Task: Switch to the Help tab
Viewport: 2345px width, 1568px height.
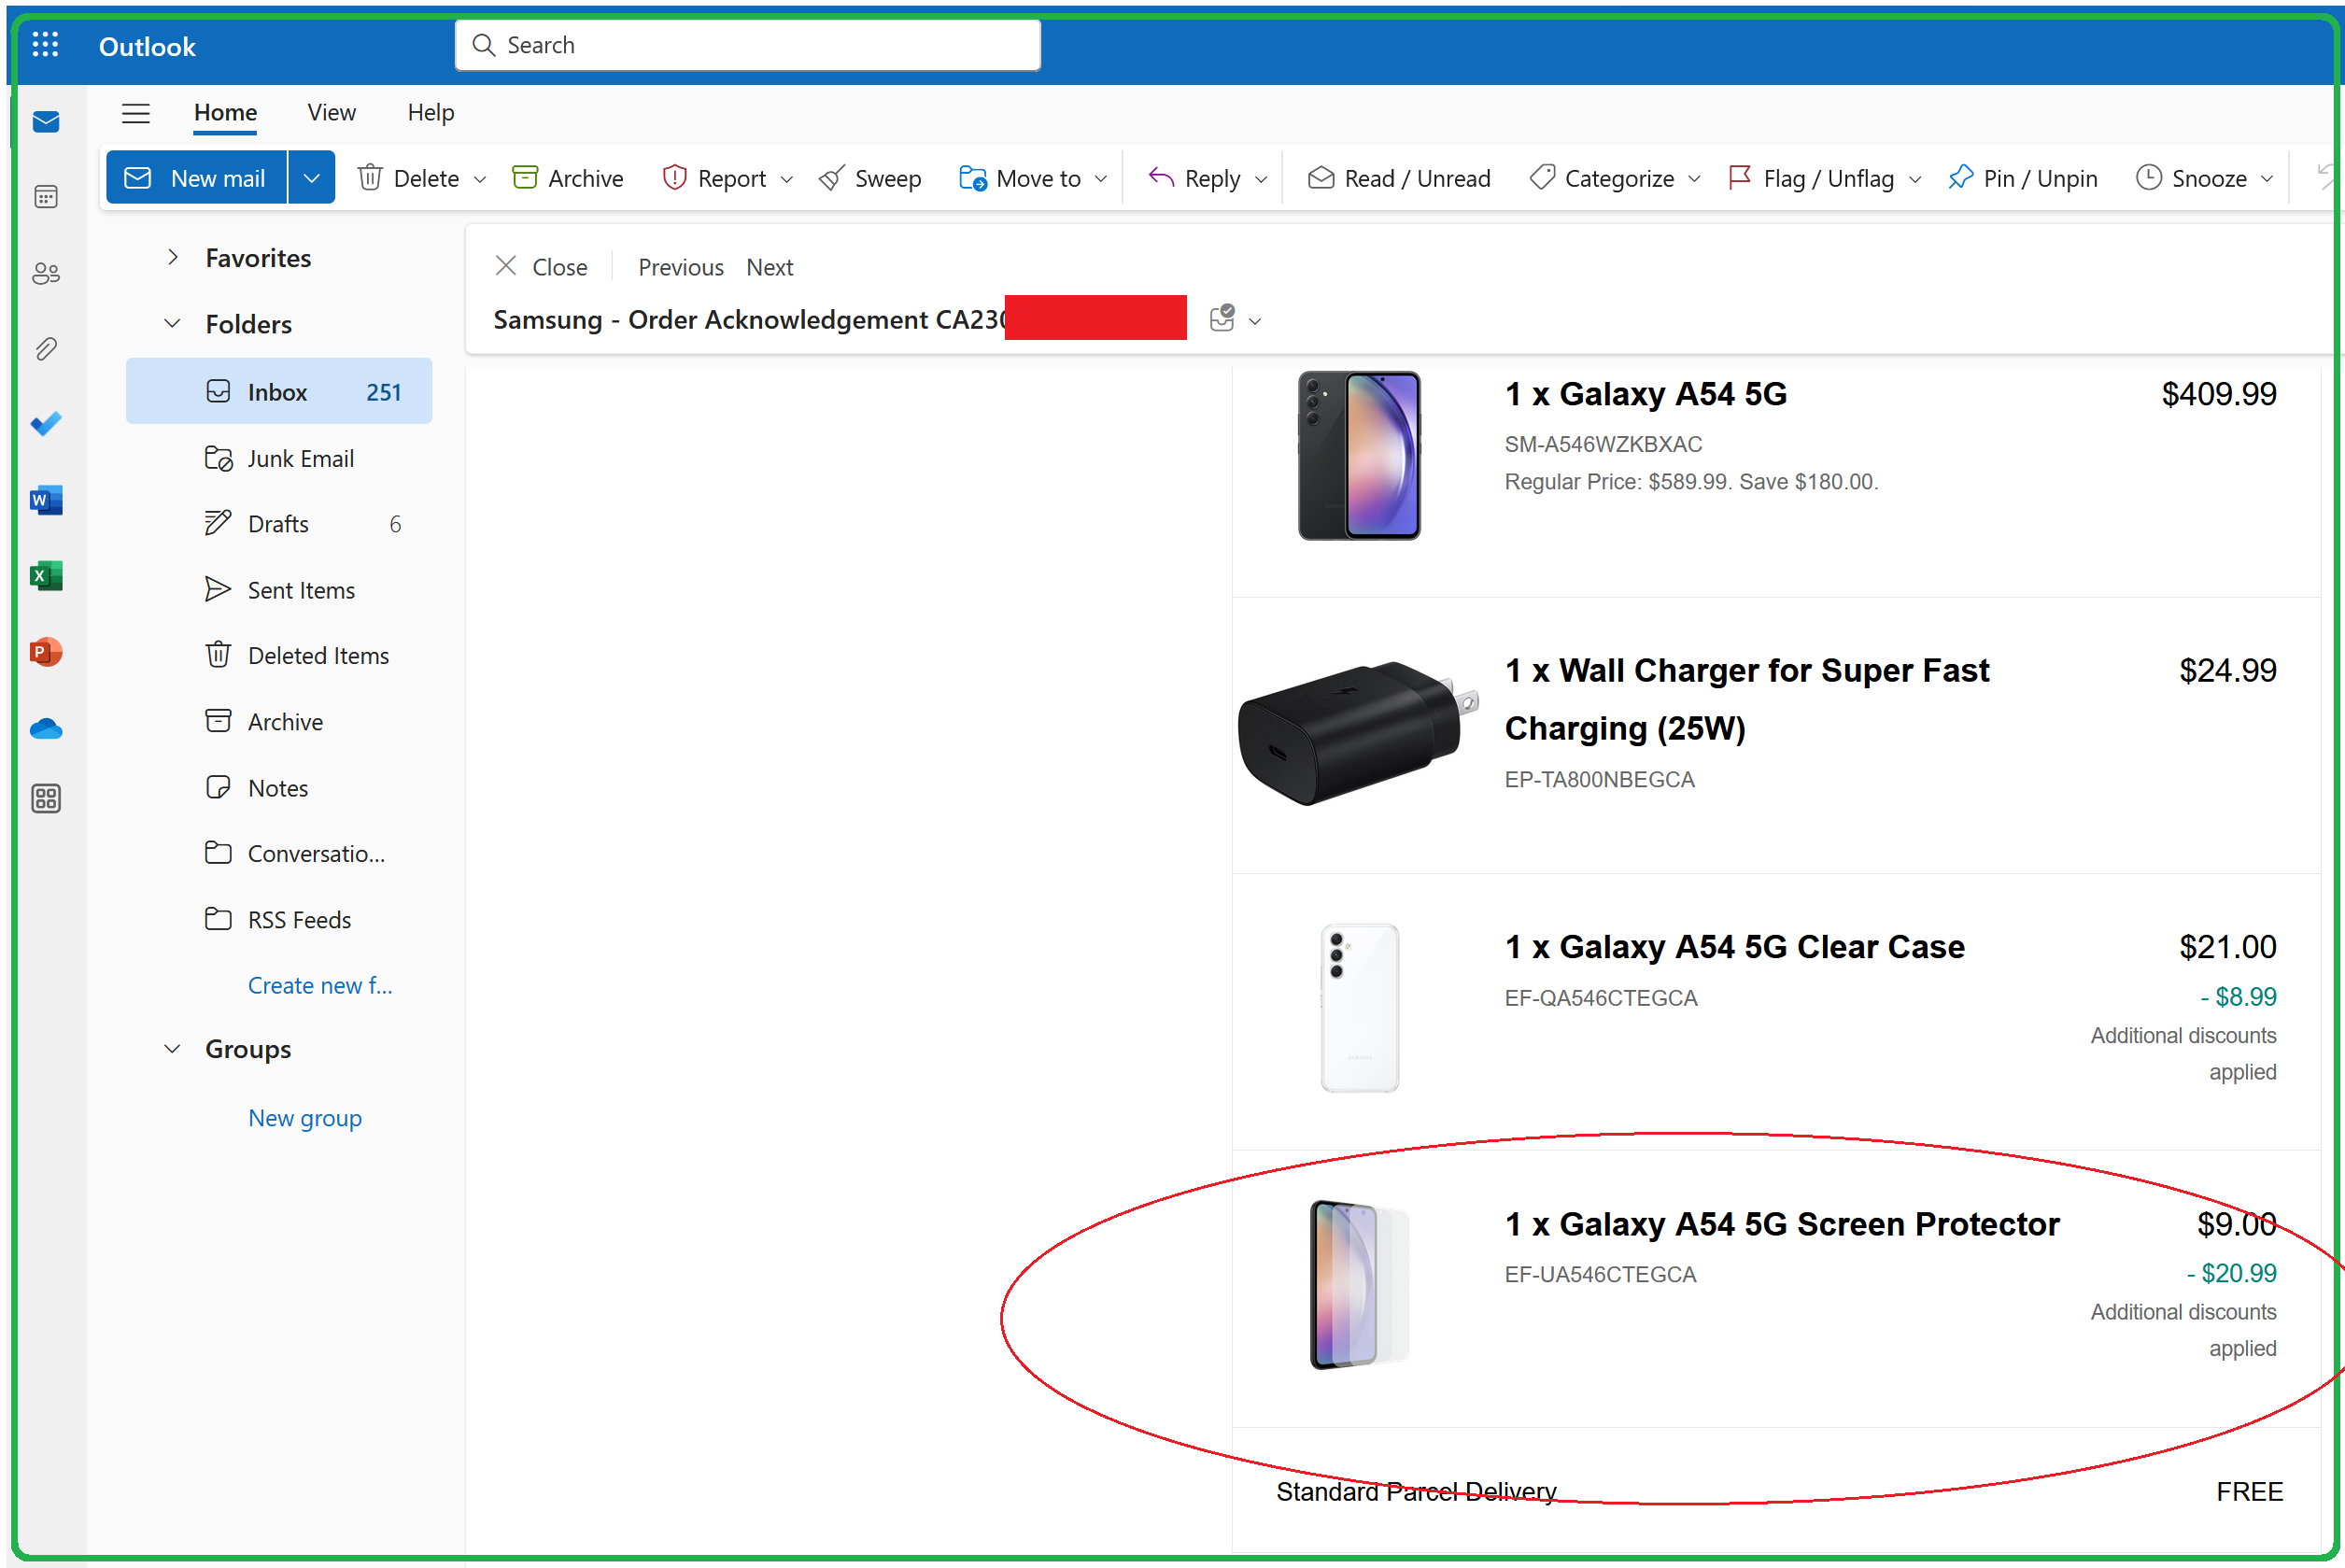Action: click(x=431, y=112)
